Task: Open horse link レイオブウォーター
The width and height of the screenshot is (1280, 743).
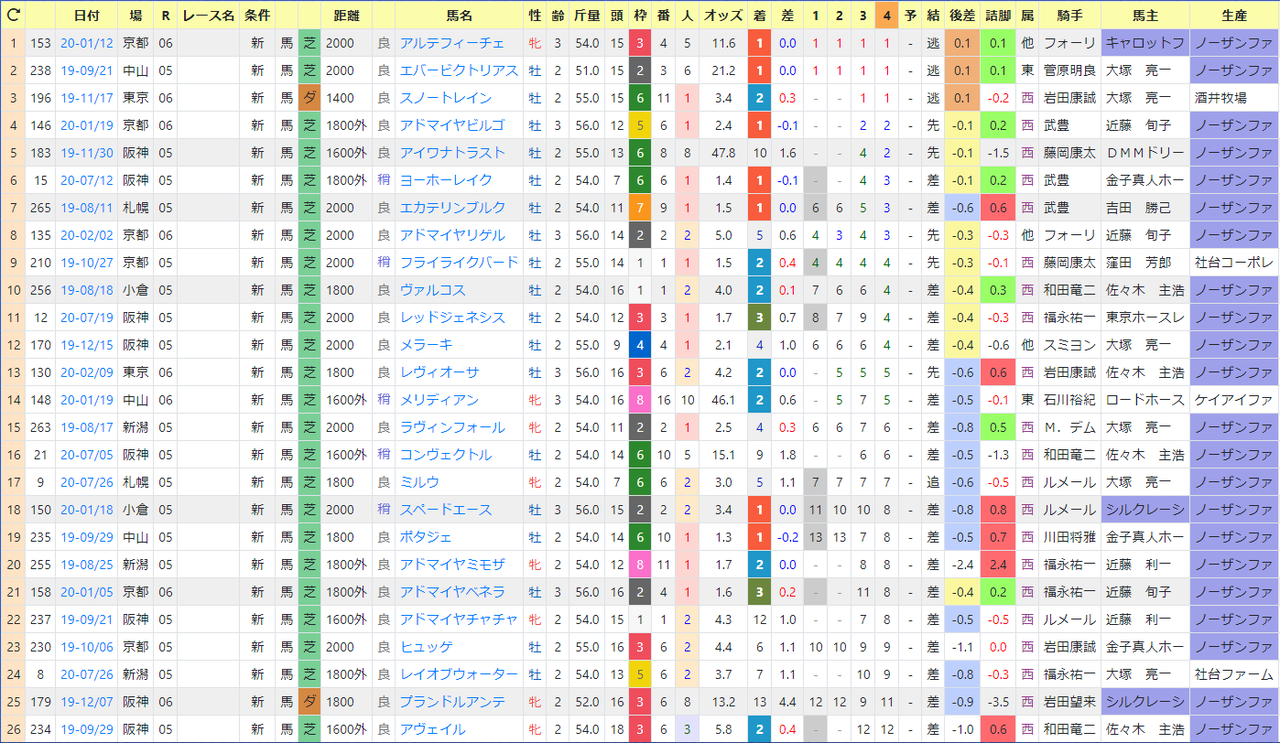Action: click(x=459, y=675)
